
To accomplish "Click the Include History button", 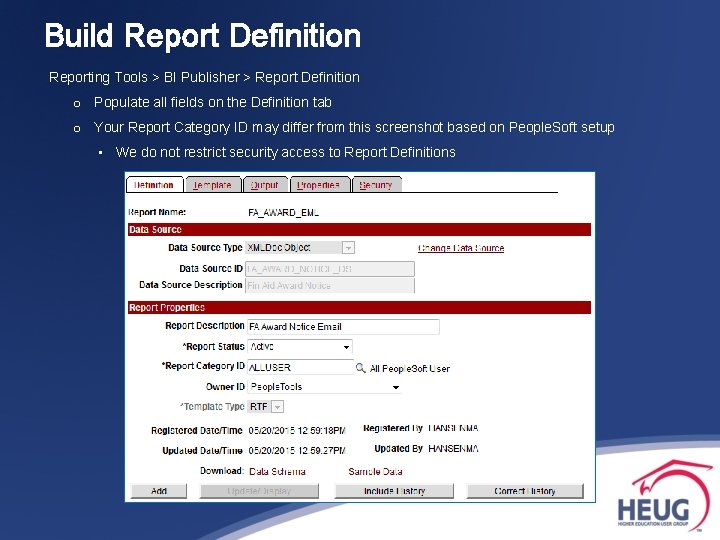I will tap(394, 491).
